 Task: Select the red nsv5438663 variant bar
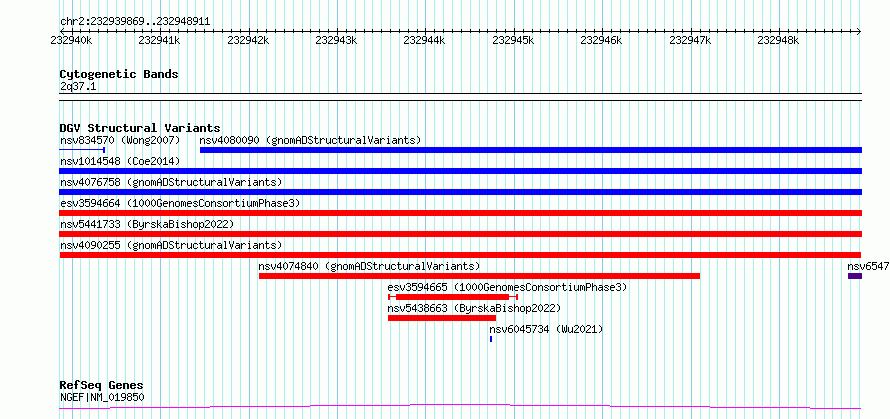click(442, 318)
